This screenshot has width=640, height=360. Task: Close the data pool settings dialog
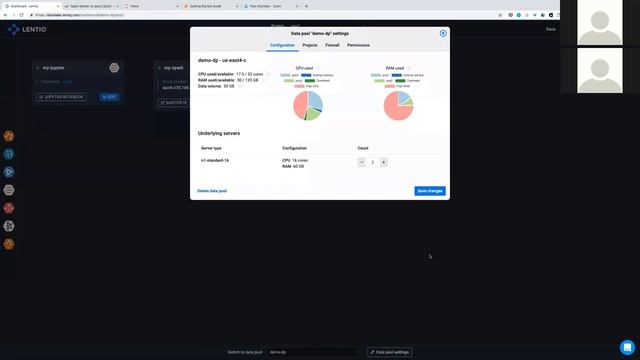(x=443, y=33)
